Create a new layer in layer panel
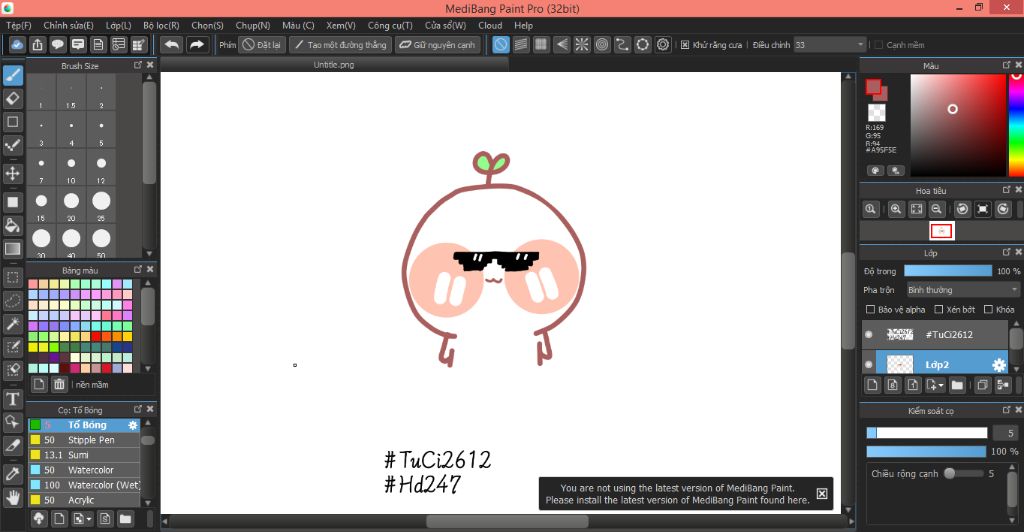This screenshot has height=532, width=1024. [872, 385]
